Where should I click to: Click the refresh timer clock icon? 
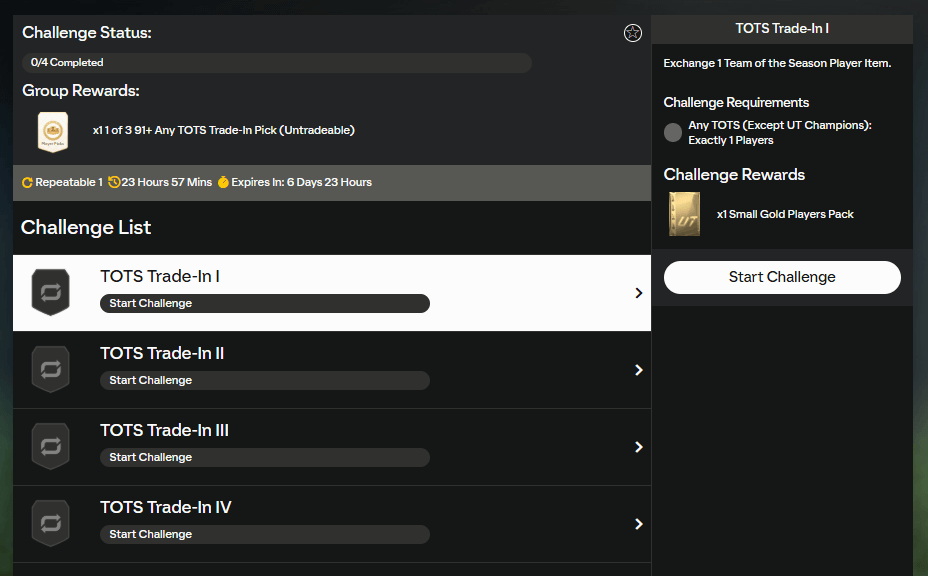click(113, 181)
